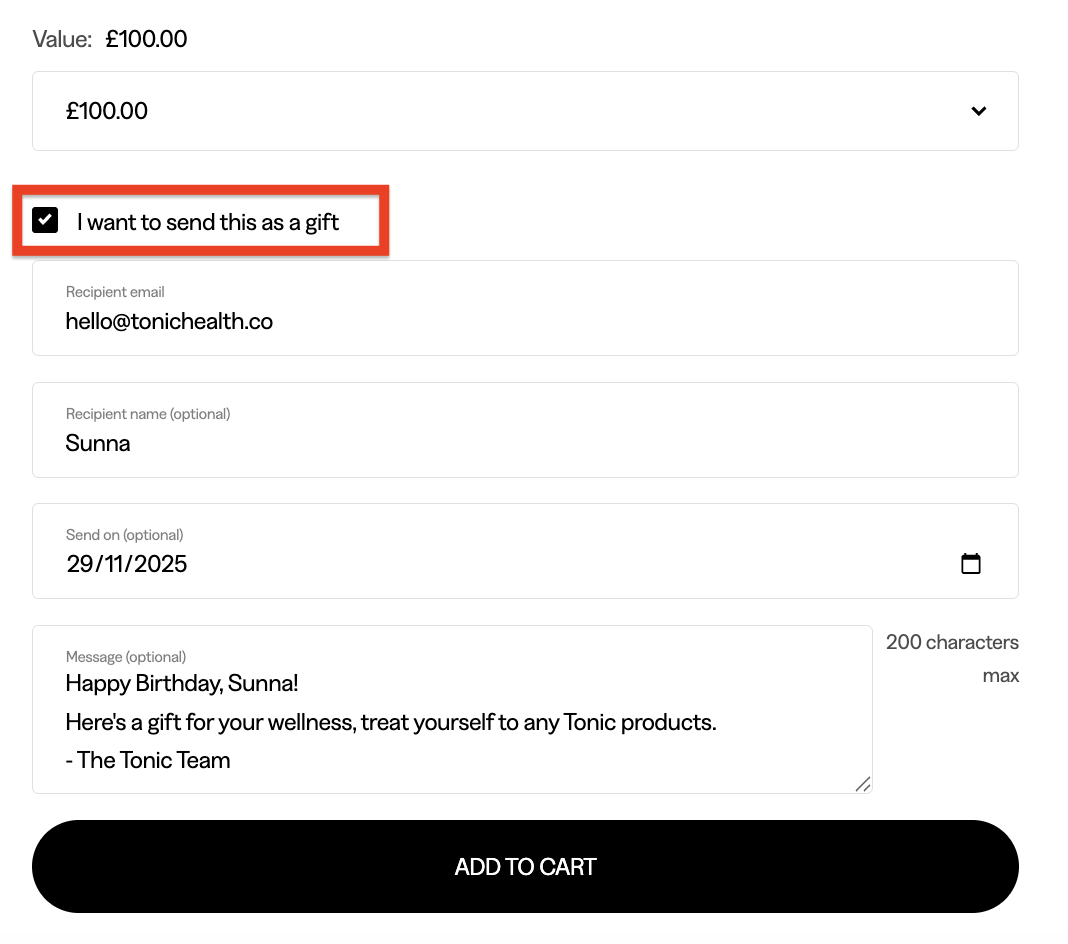Focus the Recipient name field with Sunna
Image resolution: width=1068 pixels, height=944 pixels.
pos(525,442)
